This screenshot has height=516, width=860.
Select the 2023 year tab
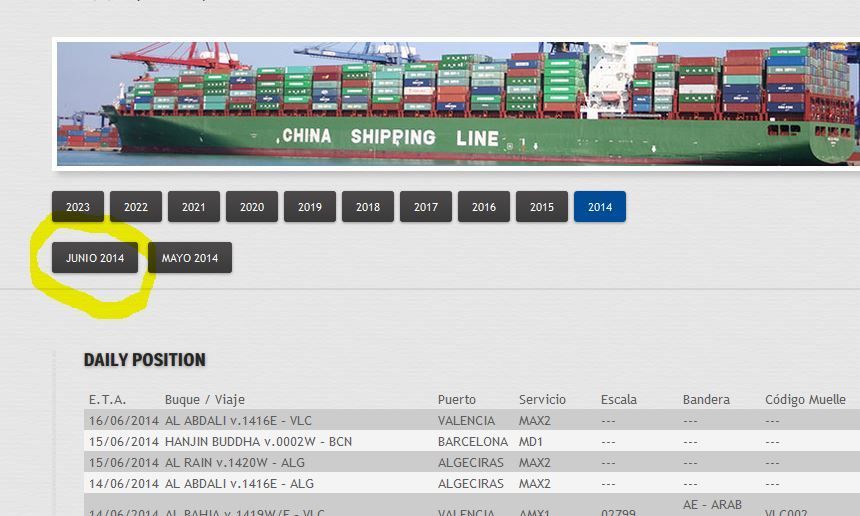pos(78,207)
